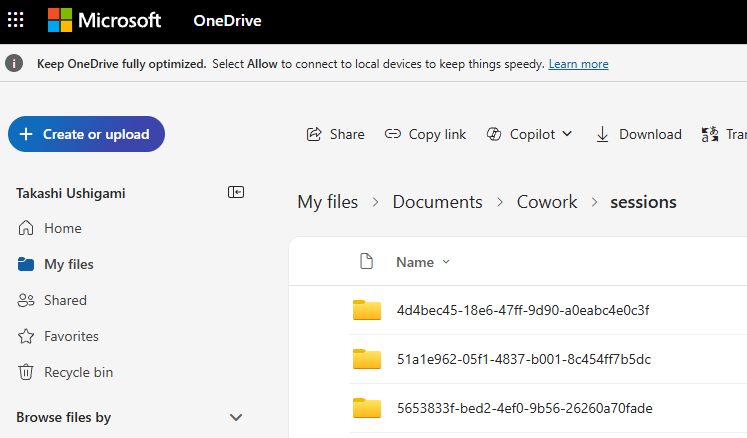
Task: Open the Recycle bin
Action: (78, 372)
